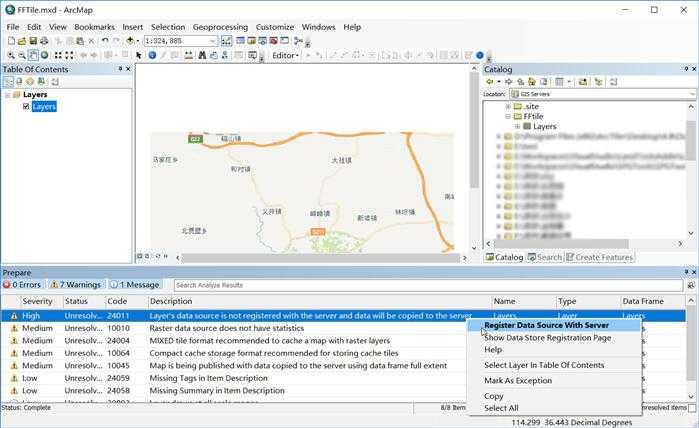Select the Missing Tags in Item Description row

tap(234, 378)
